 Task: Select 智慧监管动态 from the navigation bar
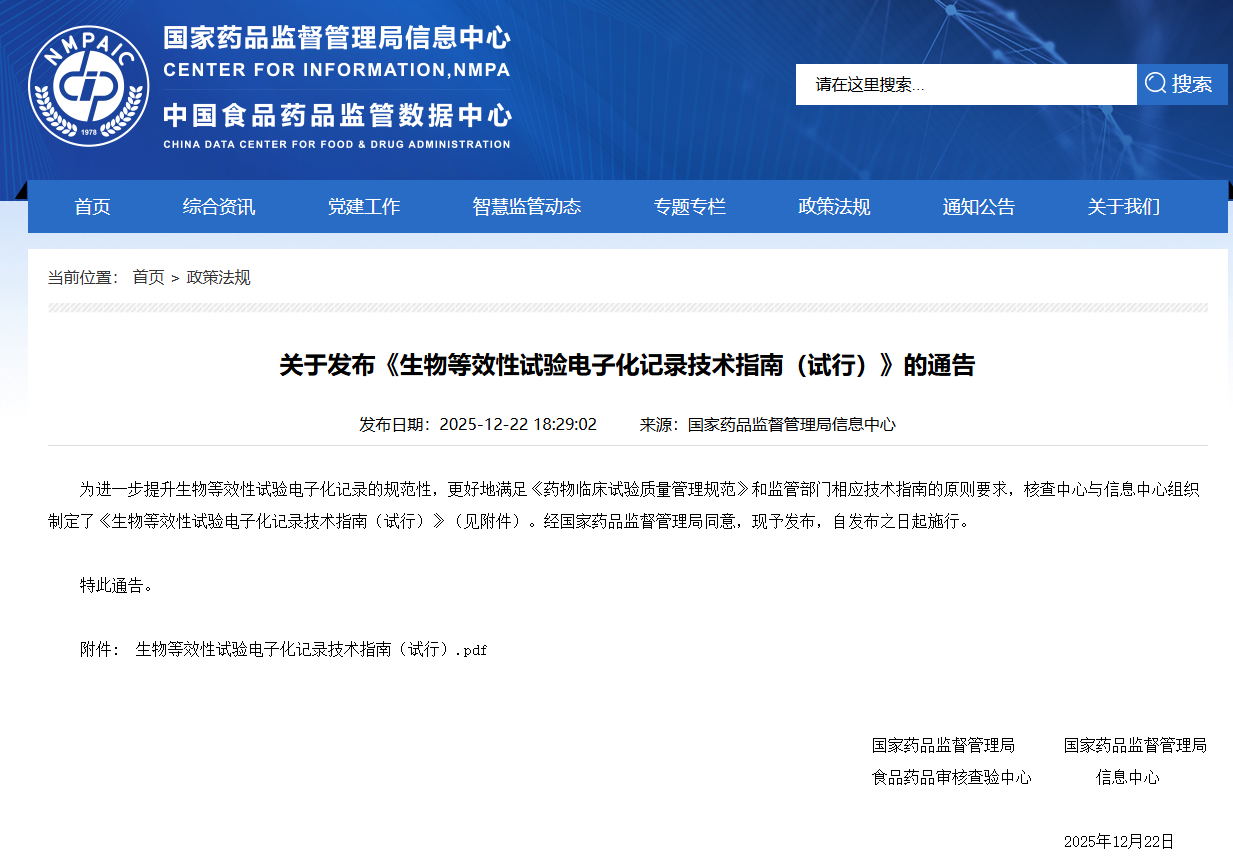(x=526, y=207)
